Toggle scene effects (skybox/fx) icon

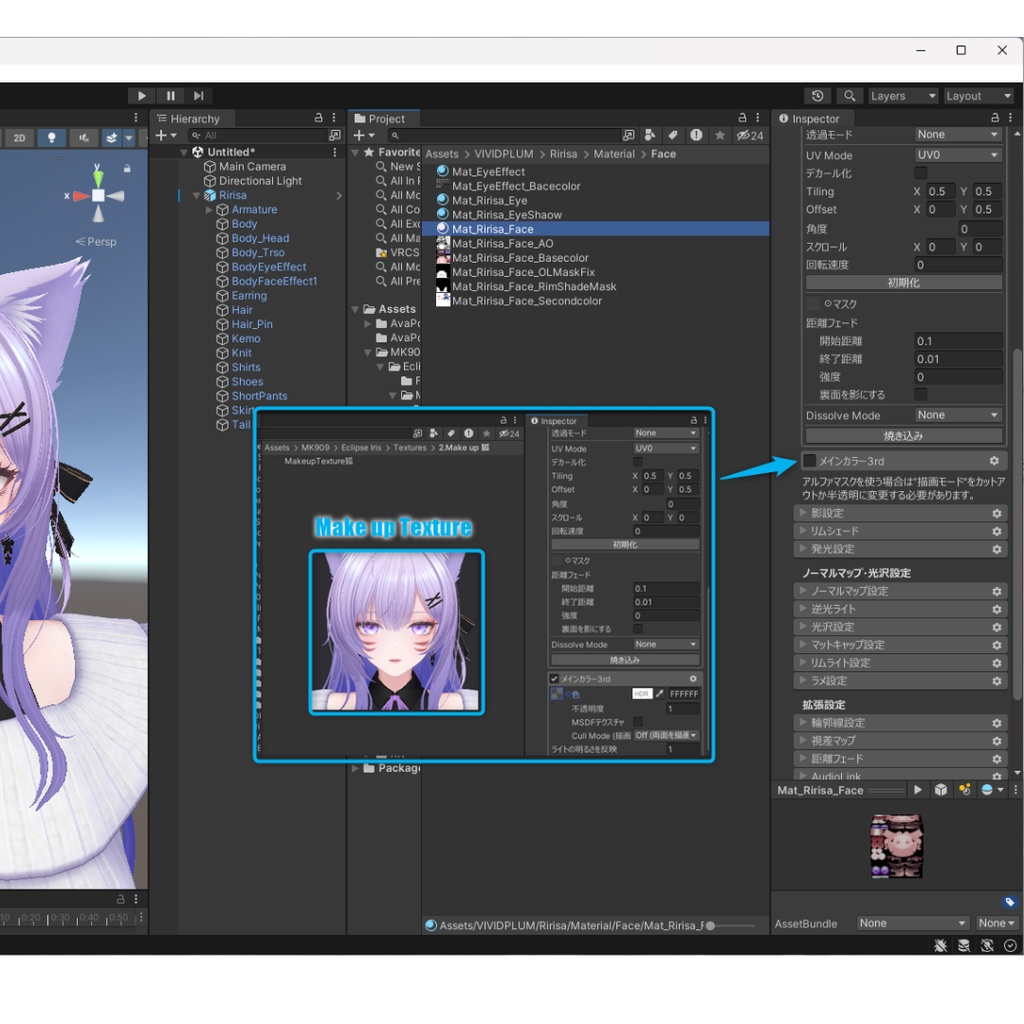pyautogui.click(x=112, y=138)
